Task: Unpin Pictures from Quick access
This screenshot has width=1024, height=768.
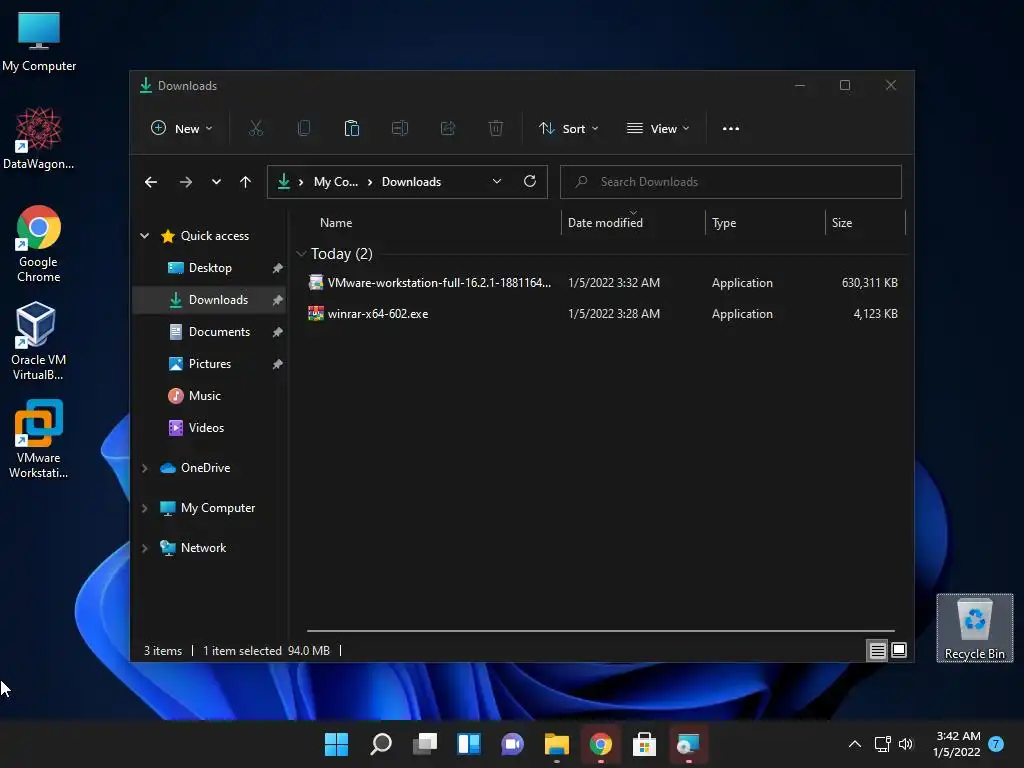Action: (x=278, y=364)
